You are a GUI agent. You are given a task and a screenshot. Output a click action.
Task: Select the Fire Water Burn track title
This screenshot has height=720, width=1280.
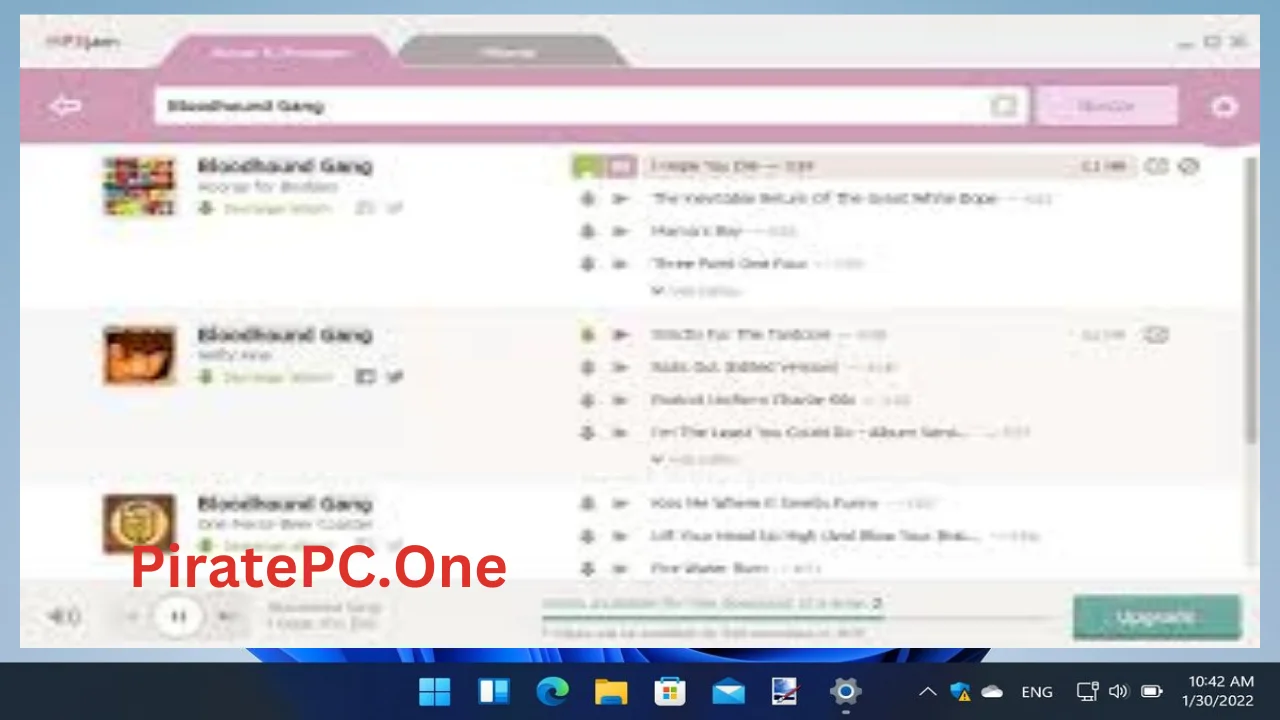tap(709, 569)
